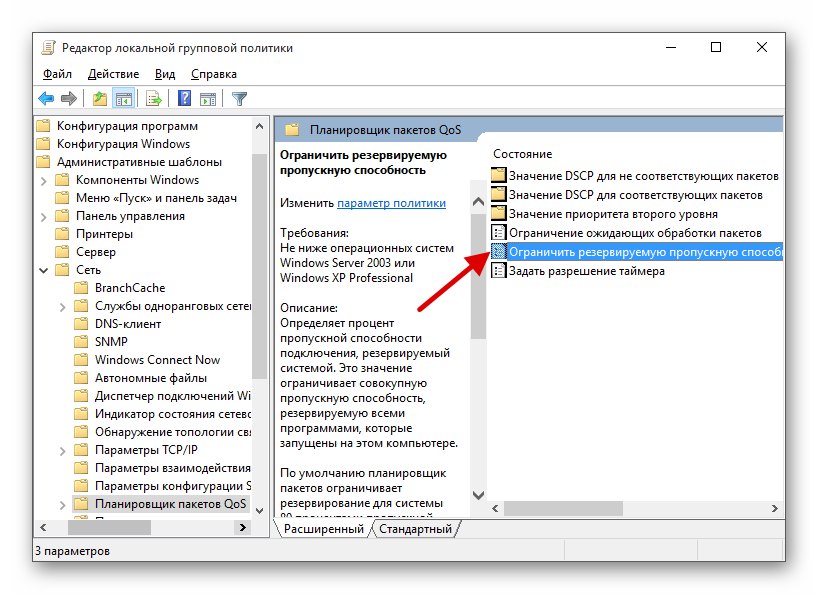Click the Filter funnel toolbar icon

pyautogui.click(x=239, y=98)
